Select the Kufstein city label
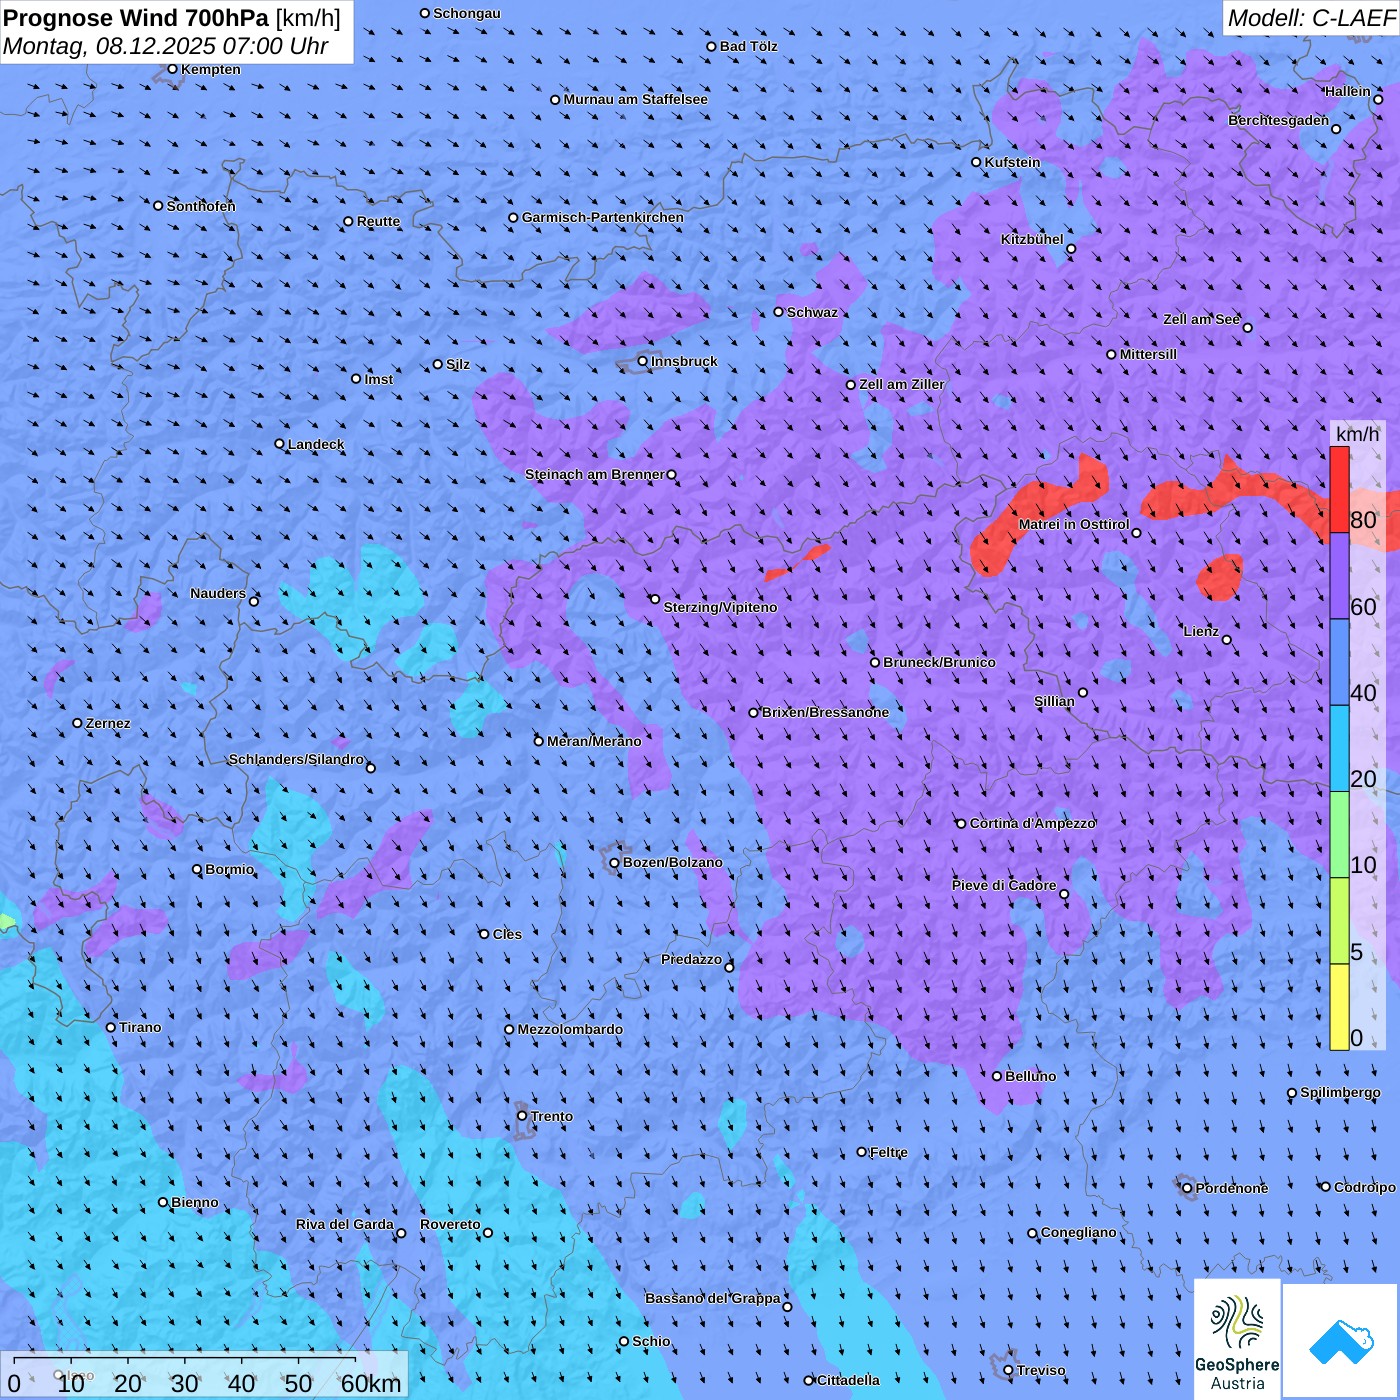The height and width of the screenshot is (1400, 1400). pyautogui.click(x=1012, y=162)
